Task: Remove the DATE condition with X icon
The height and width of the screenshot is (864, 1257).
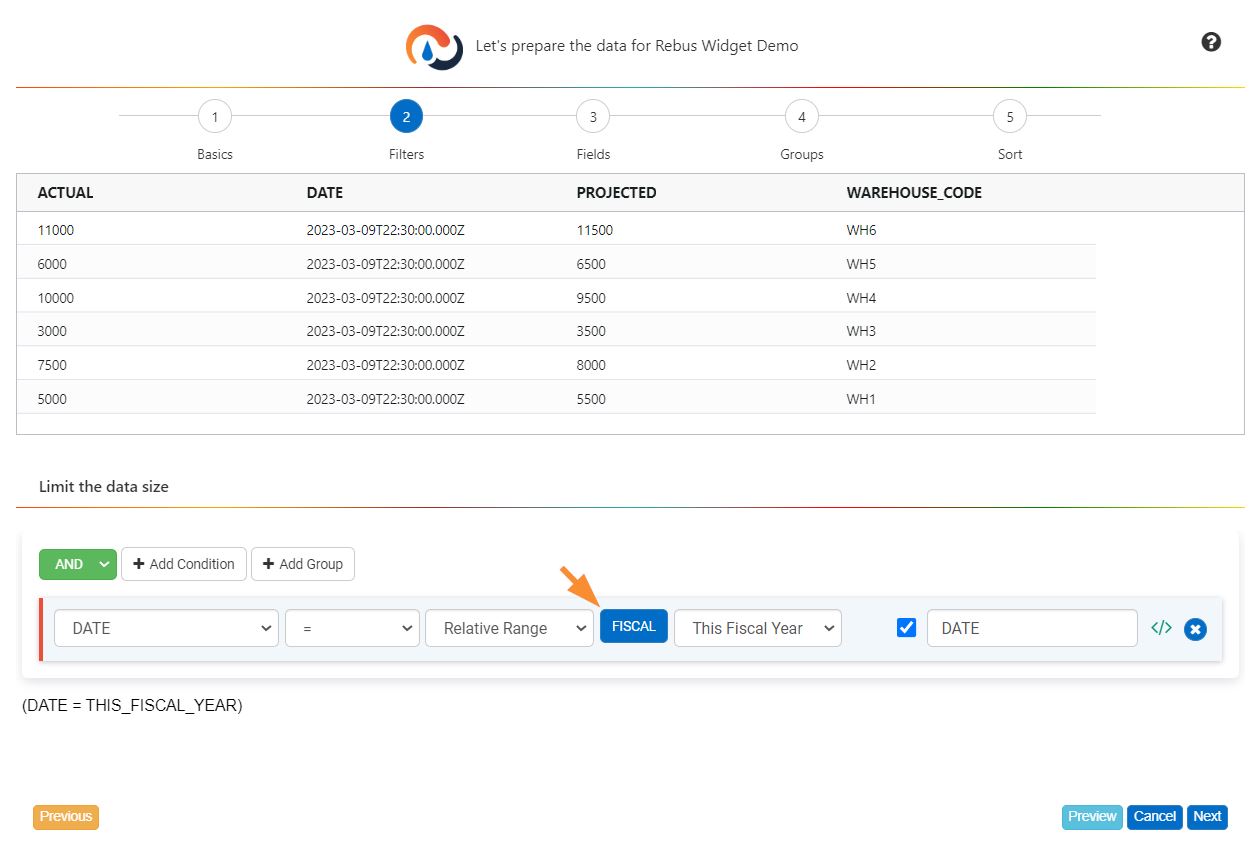Action: pyautogui.click(x=1195, y=629)
